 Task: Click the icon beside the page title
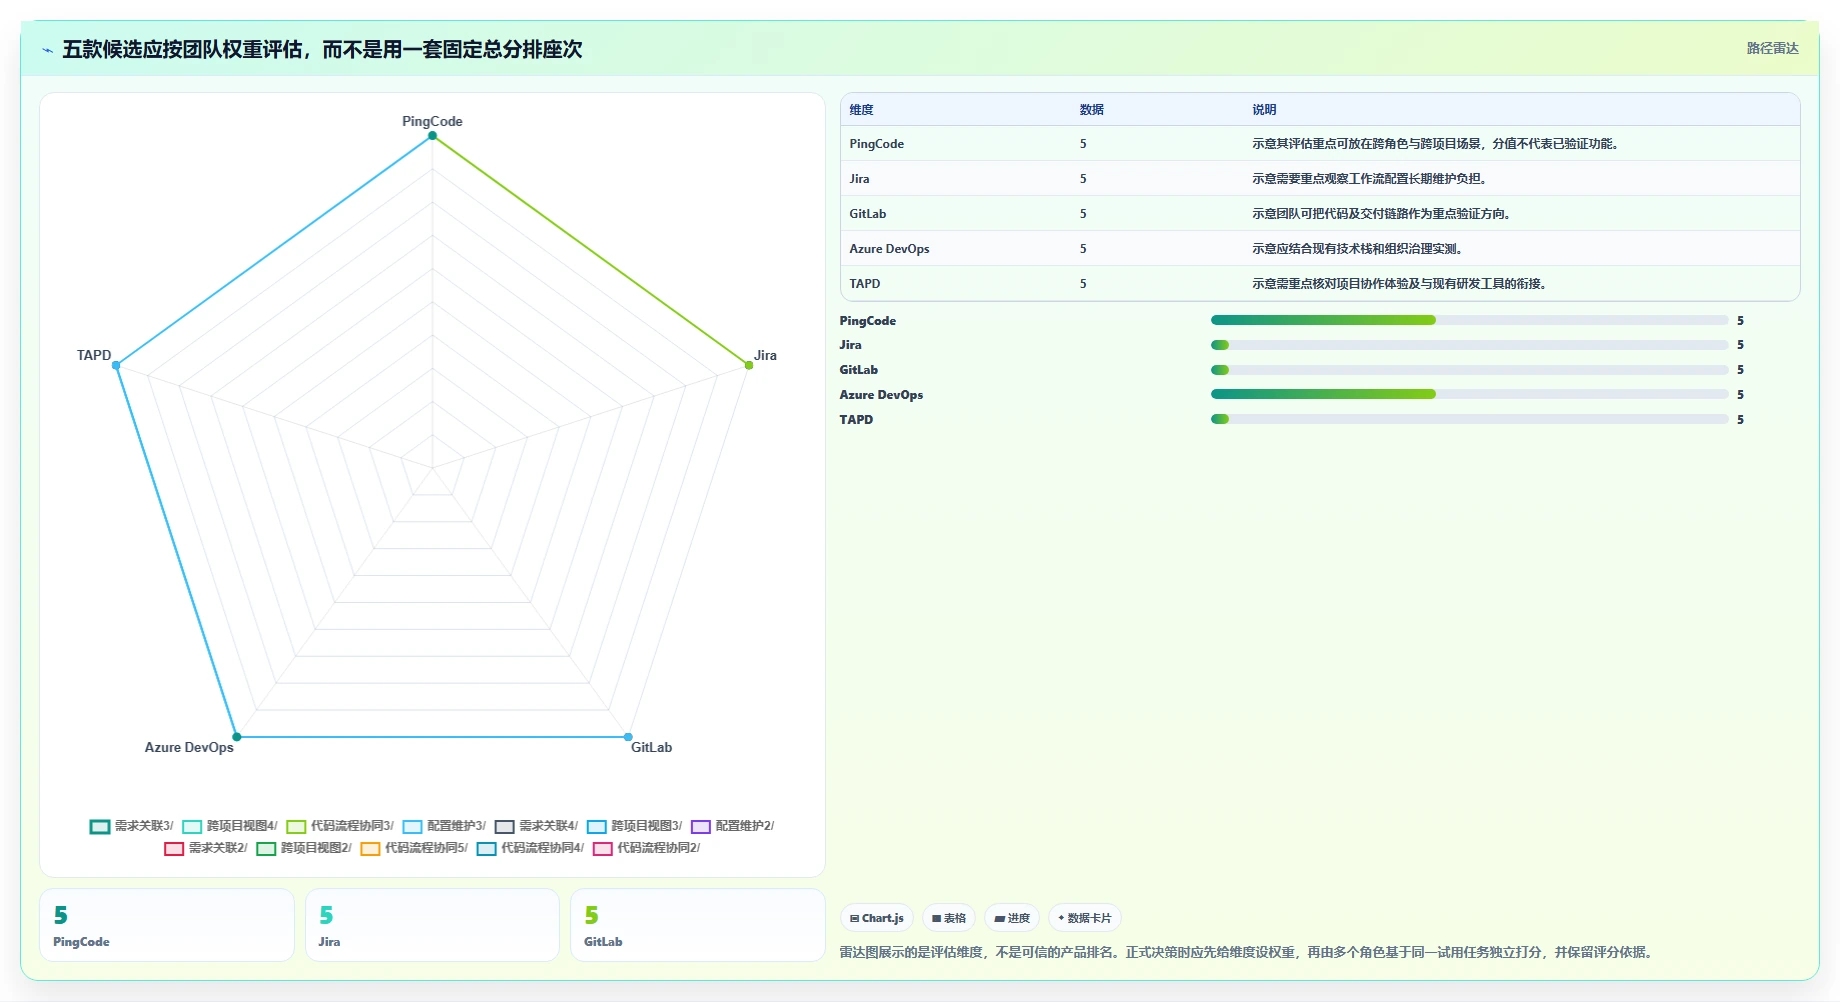click(x=47, y=50)
